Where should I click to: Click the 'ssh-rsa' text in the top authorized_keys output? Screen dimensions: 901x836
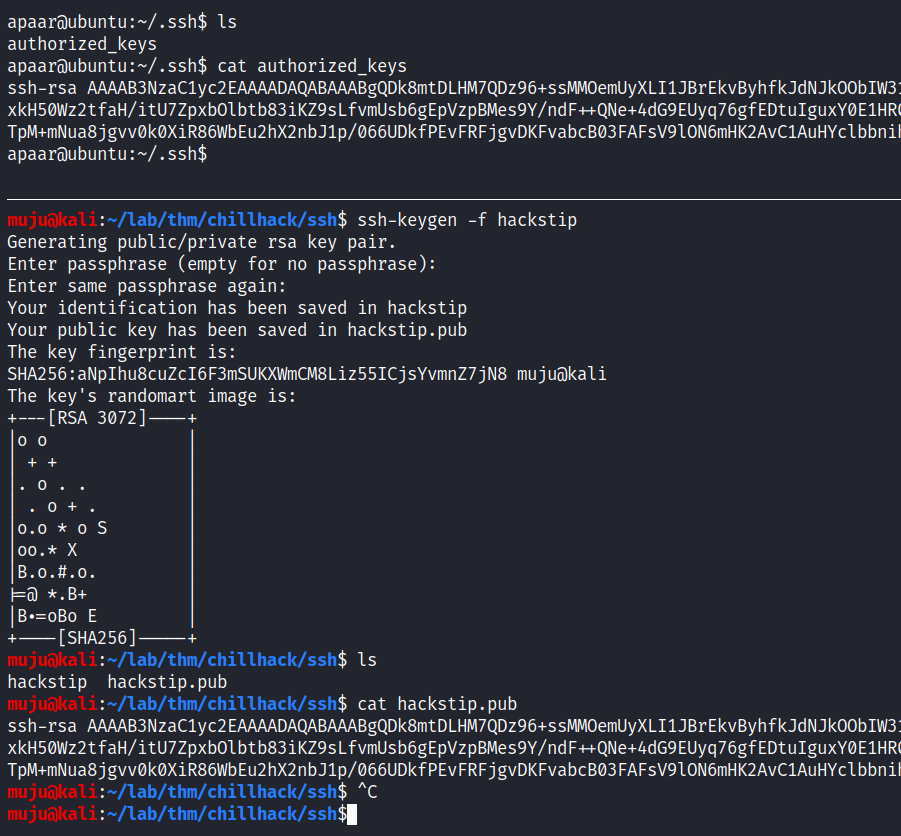coord(42,88)
